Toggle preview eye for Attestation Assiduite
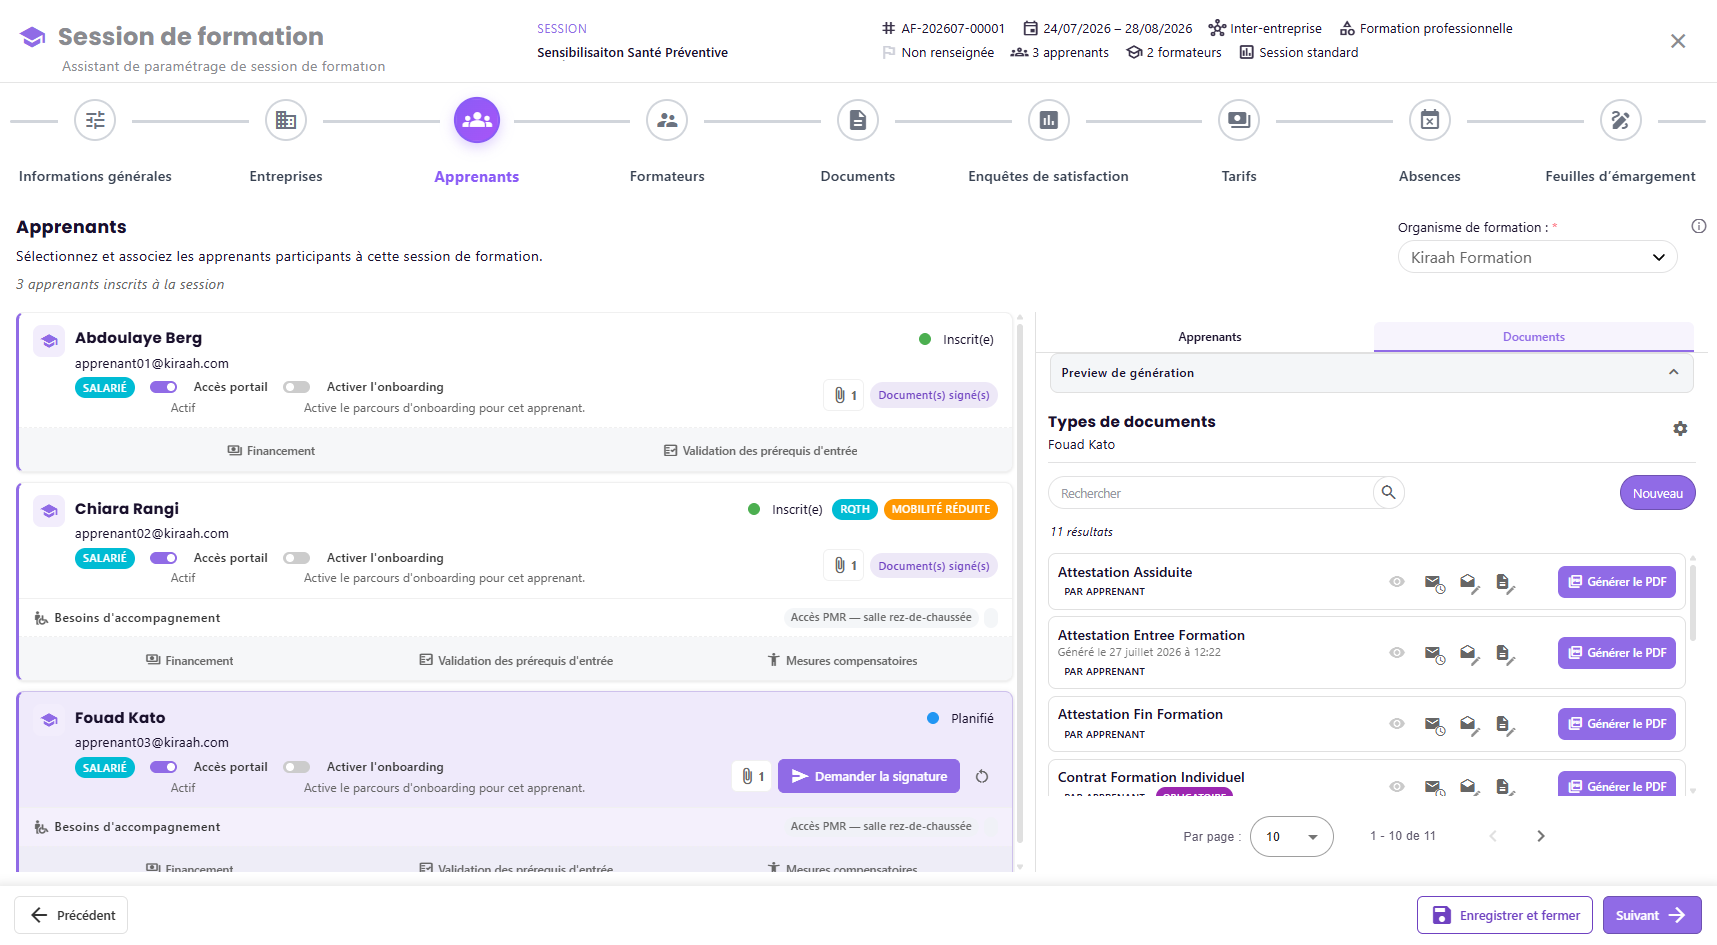Image resolution: width=1717 pixels, height=945 pixels. (x=1397, y=582)
